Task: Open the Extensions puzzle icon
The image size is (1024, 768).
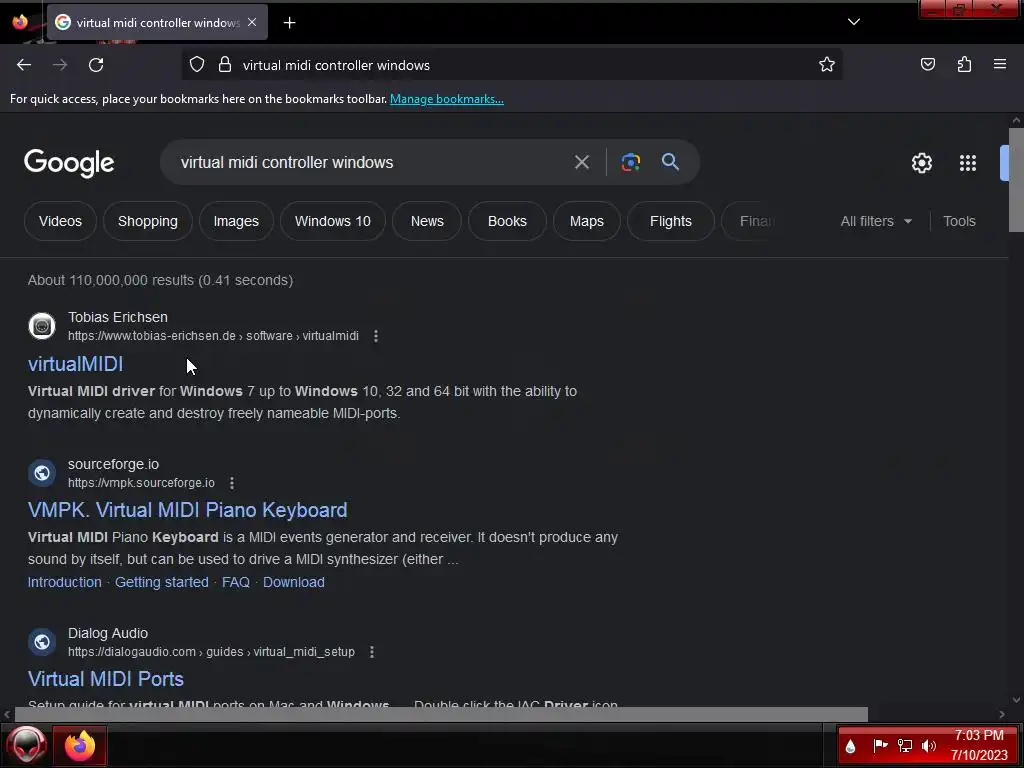Action: pos(964,64)
